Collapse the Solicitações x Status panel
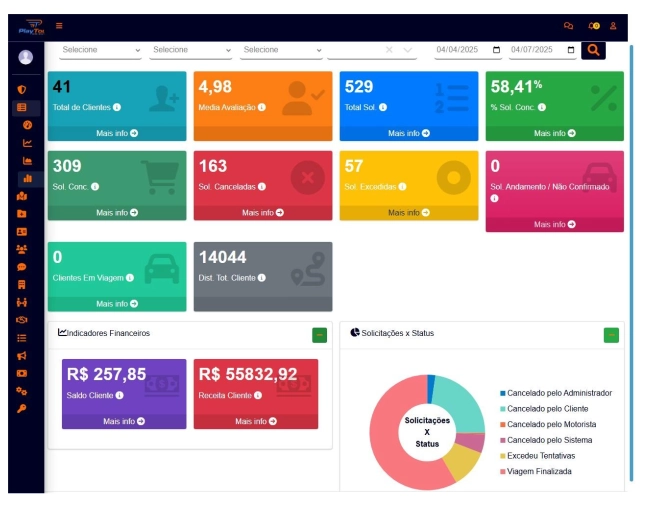 pyautogui.click(x=611, y=335)
